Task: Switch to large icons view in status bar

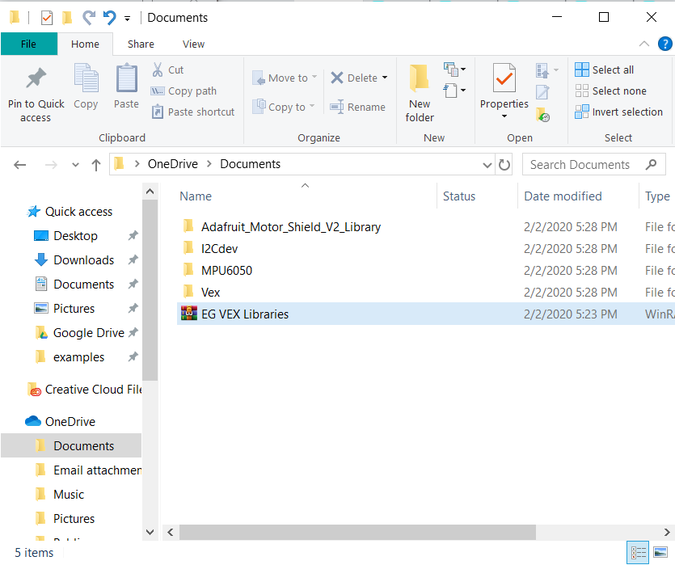Action: click(x=660, y=552)
